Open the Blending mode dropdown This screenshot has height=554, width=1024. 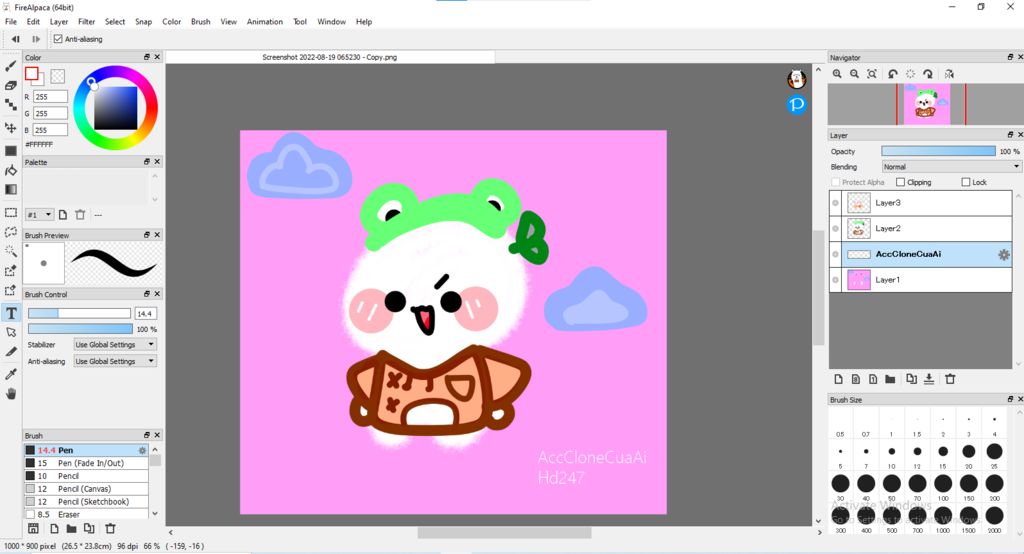coord(951,167)
